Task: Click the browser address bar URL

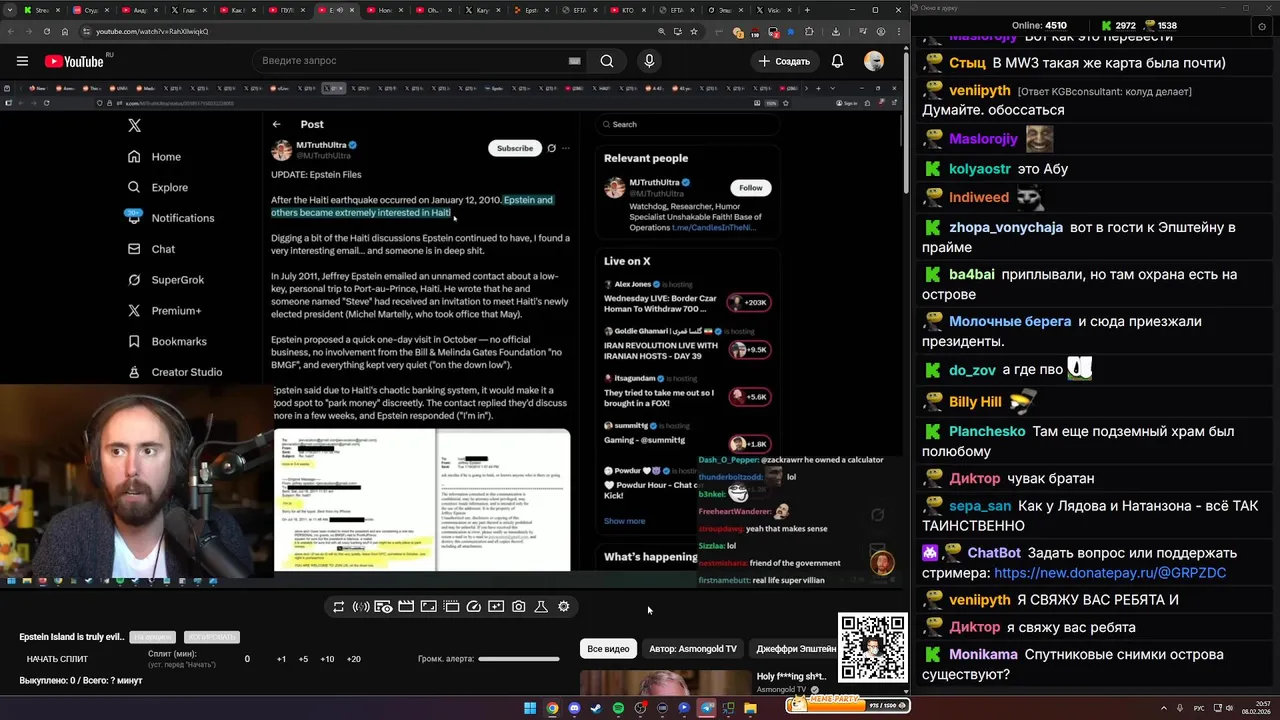Action: pos(152,31)
